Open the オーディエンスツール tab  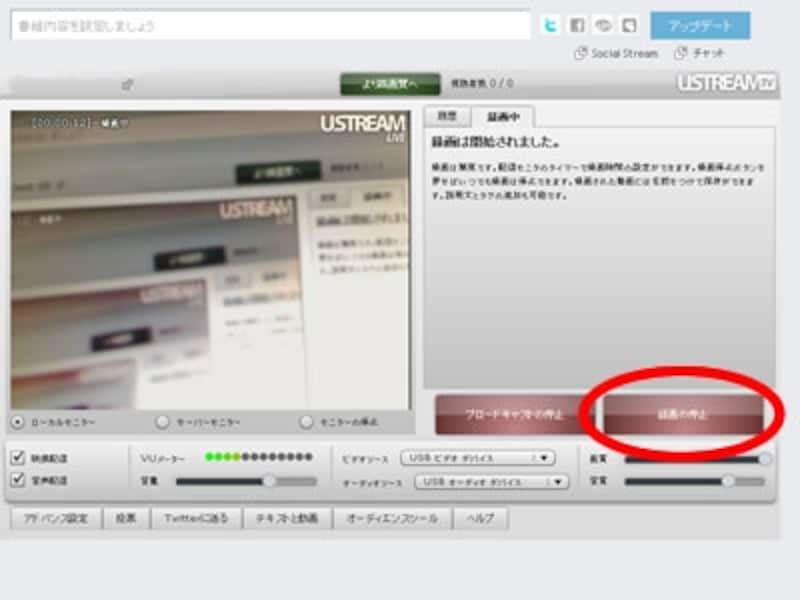pyautogui.click(x=392, y=519)
